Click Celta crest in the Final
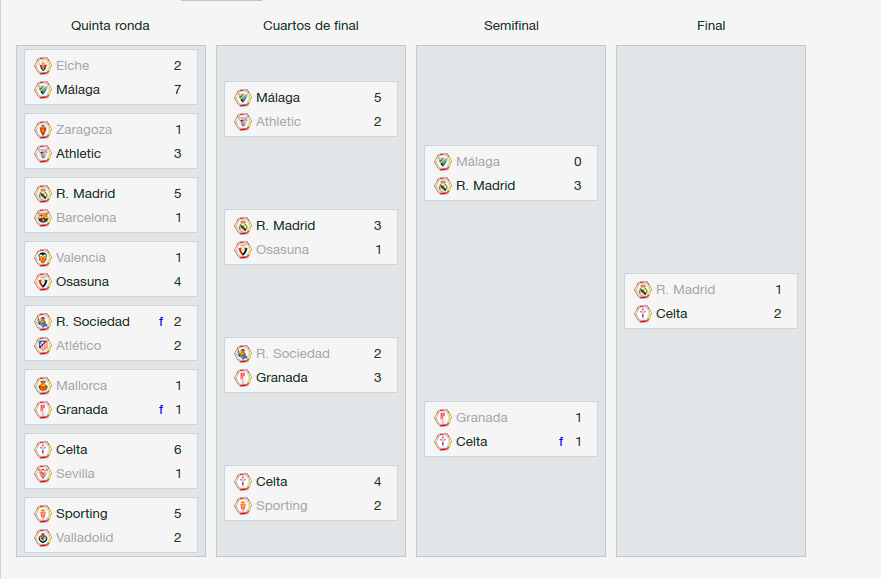Image resolution: width=881 pixels, height=579 pixels. (x=643, y=313)
